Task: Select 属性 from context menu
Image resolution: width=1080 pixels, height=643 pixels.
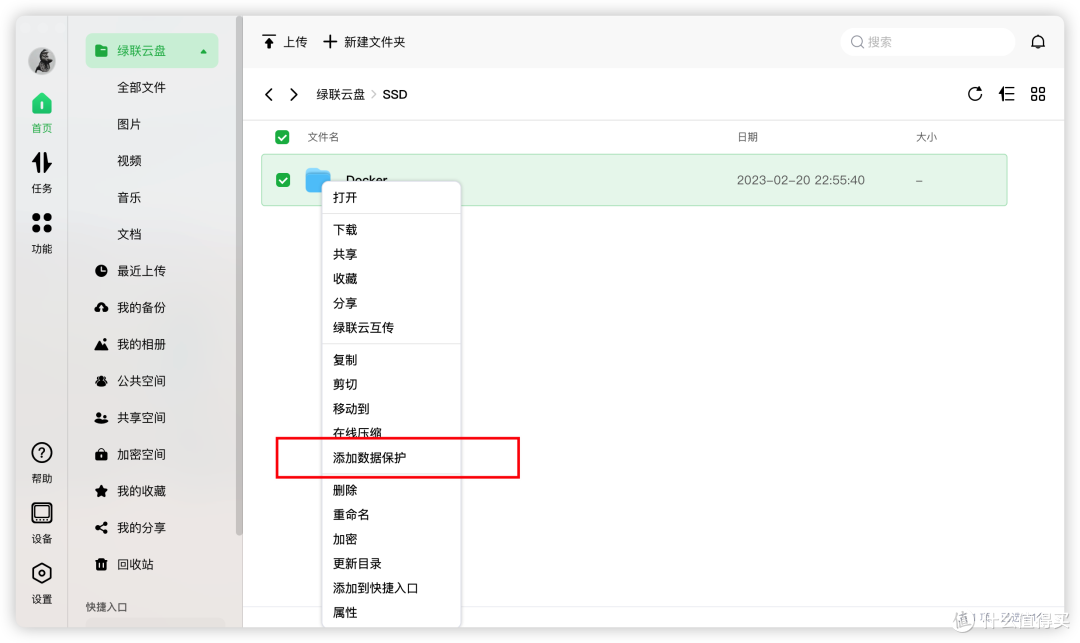Action: point(391,612)
